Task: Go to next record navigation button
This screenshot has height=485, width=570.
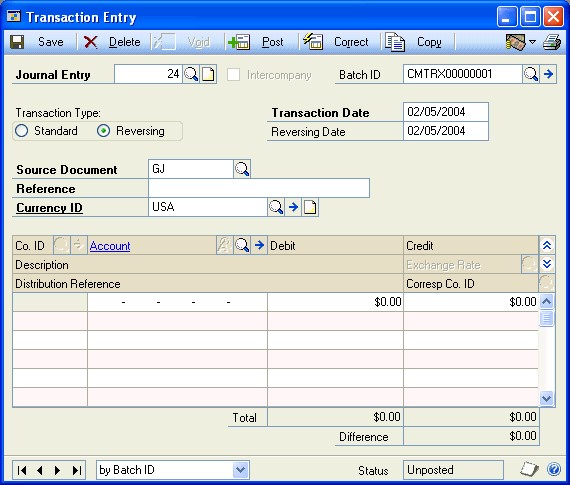Action: pyautogui.click(x=57, y=470)
